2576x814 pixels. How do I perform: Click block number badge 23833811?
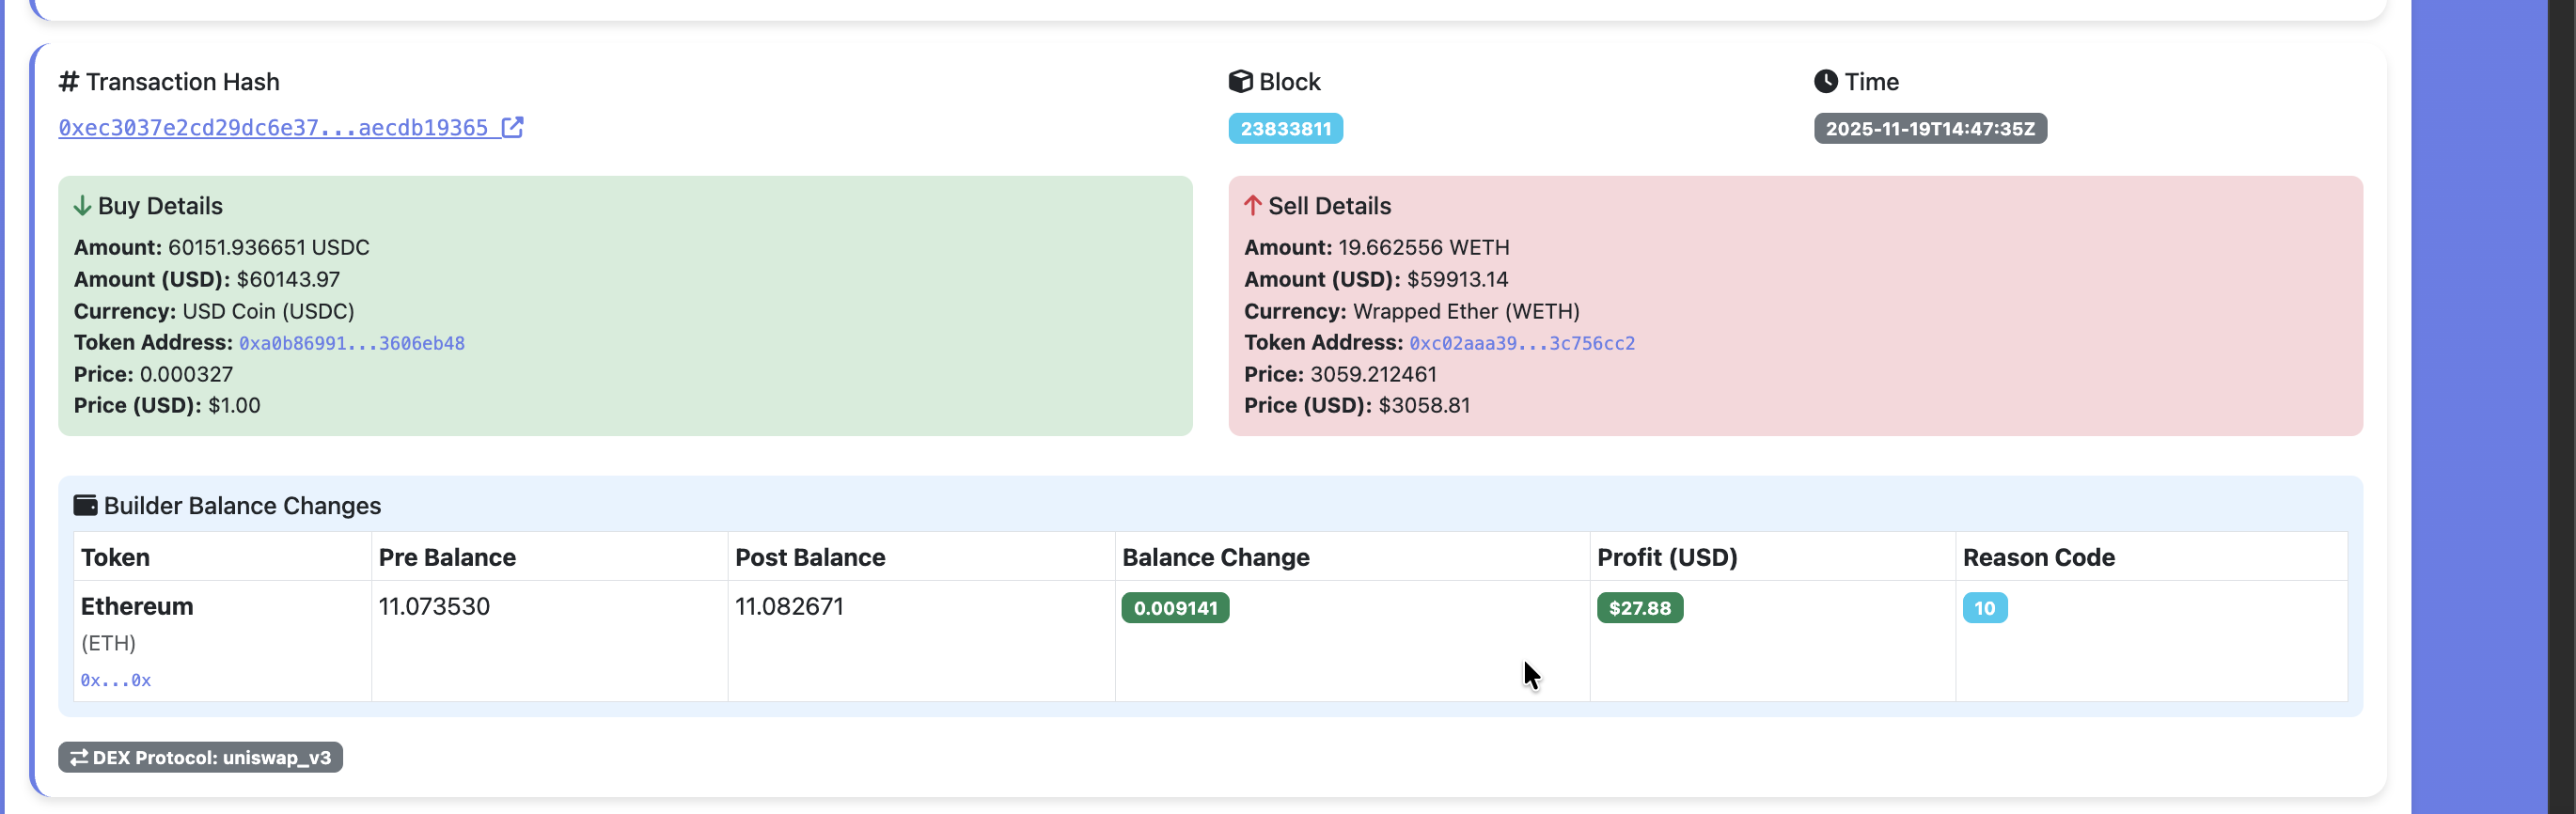pyautogui.click(x=1285, y=129)
